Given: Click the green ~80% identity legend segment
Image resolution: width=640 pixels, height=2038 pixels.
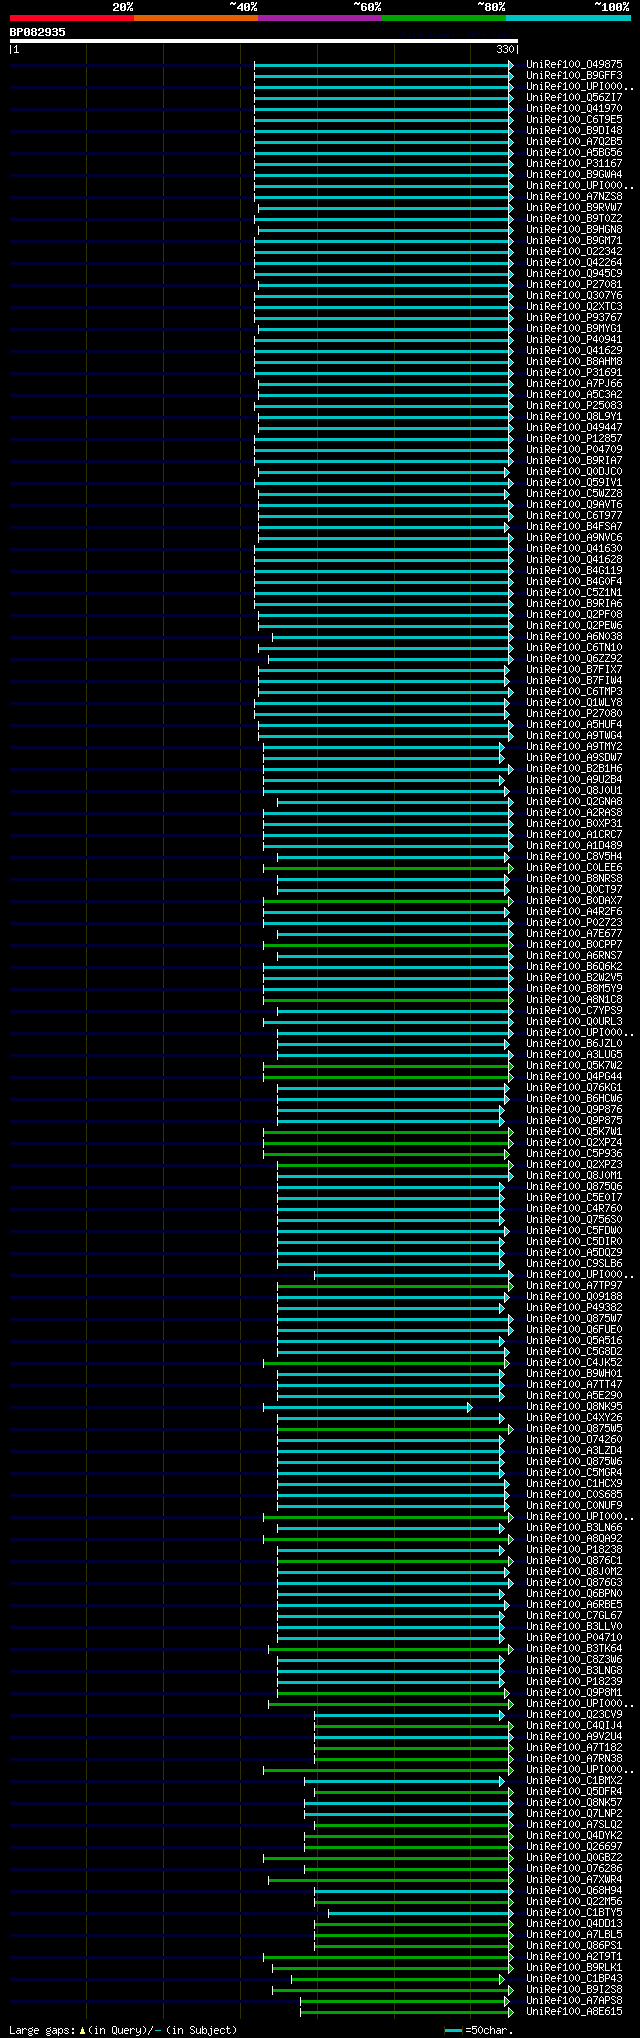Looking at the screenshot, I should (444, 18).
